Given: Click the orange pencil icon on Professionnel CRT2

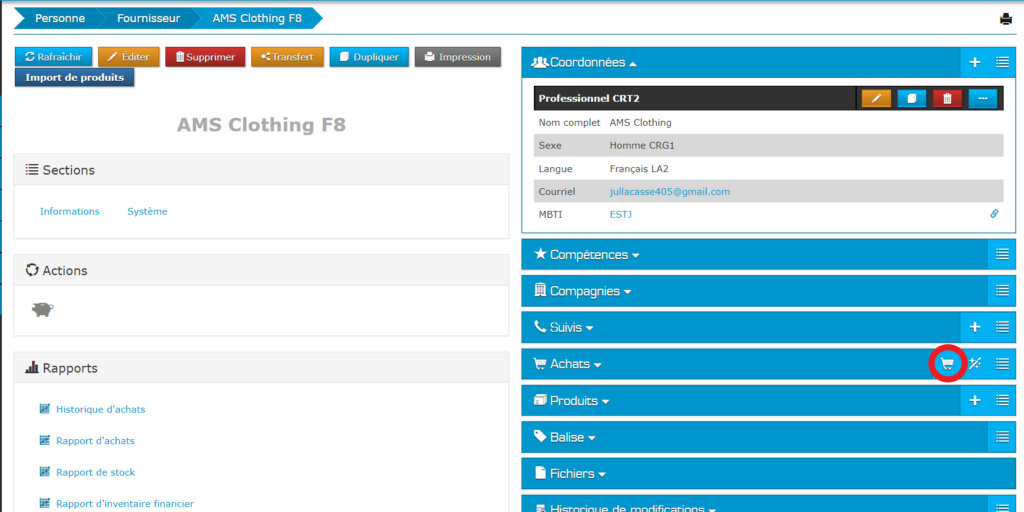Looking at the screenshot, I should pos(876,98).
